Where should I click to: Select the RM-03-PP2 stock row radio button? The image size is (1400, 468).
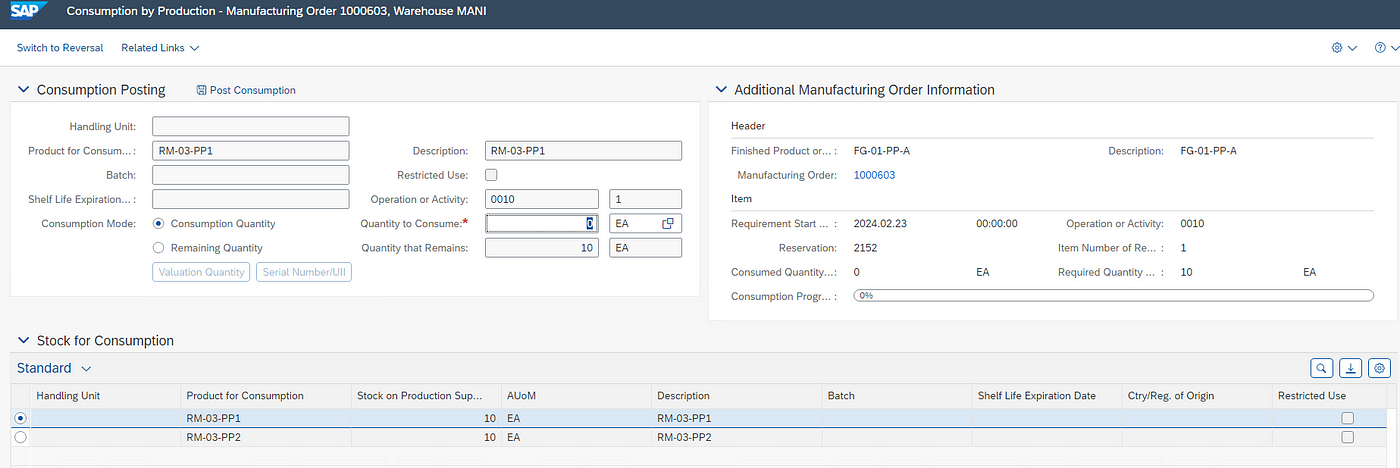coord(21,437)
